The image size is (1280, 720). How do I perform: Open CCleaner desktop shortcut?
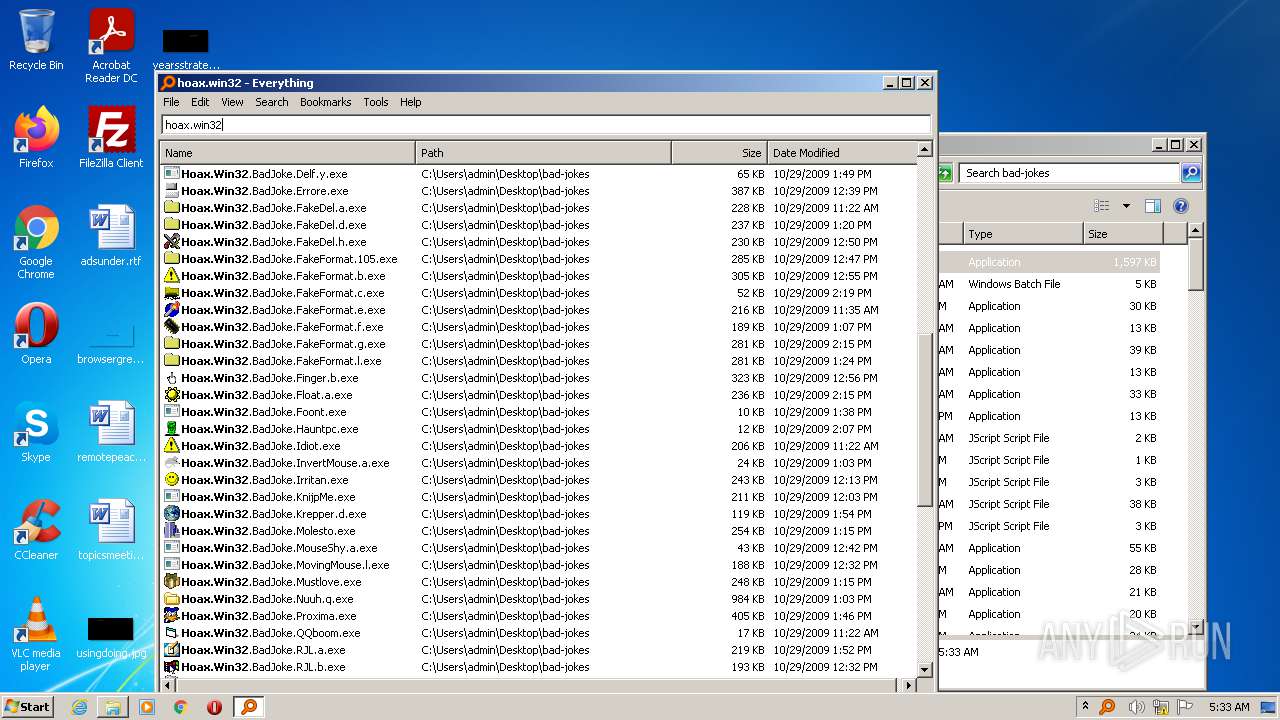(x=36, y=530)
